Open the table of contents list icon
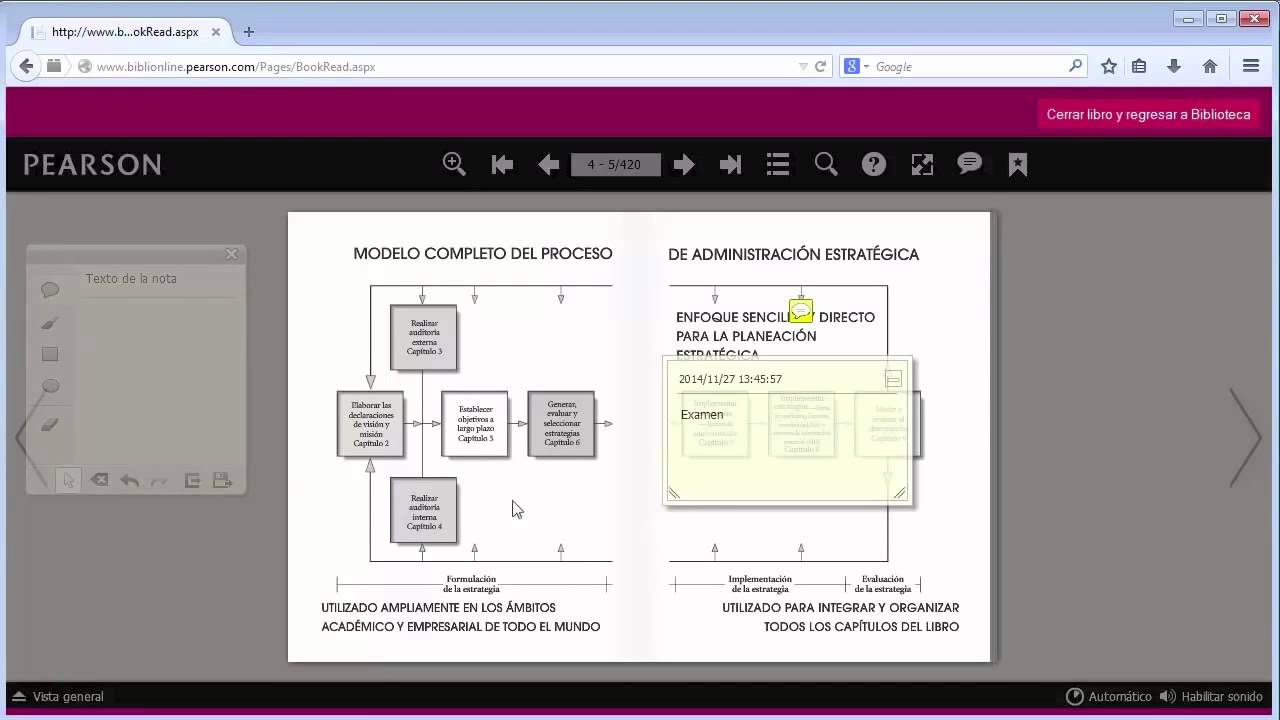 coord(778,165)
